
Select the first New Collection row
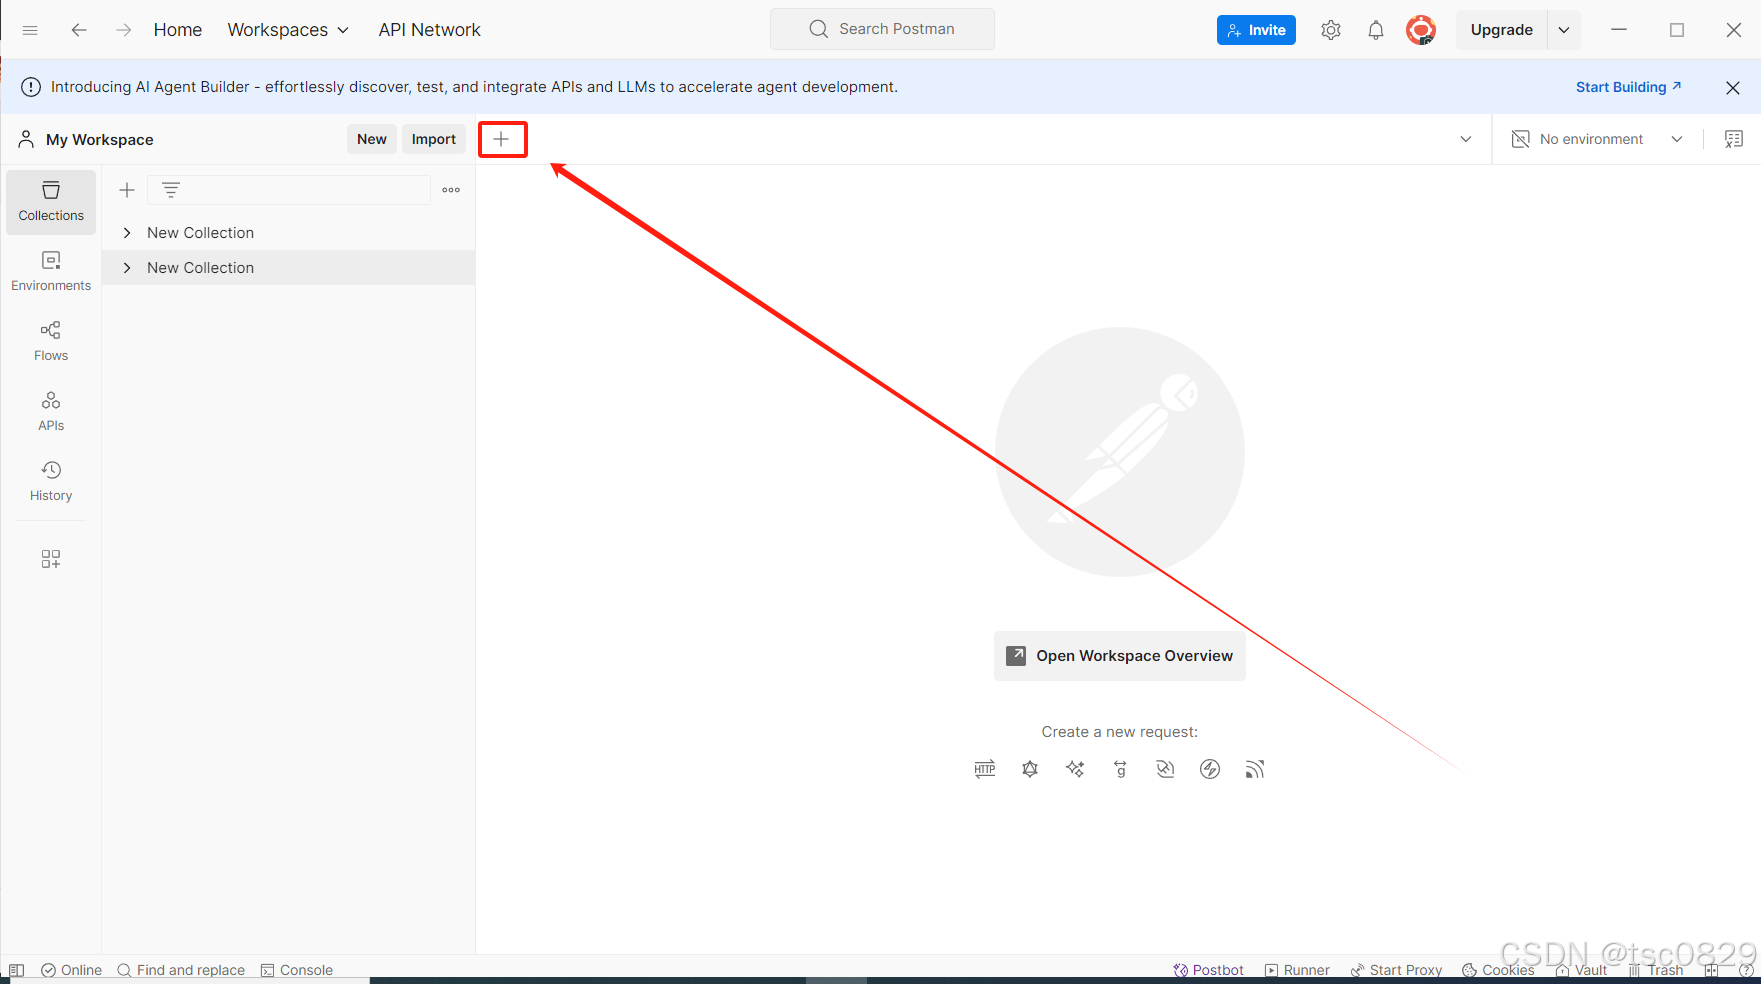[x=289, y=233]
